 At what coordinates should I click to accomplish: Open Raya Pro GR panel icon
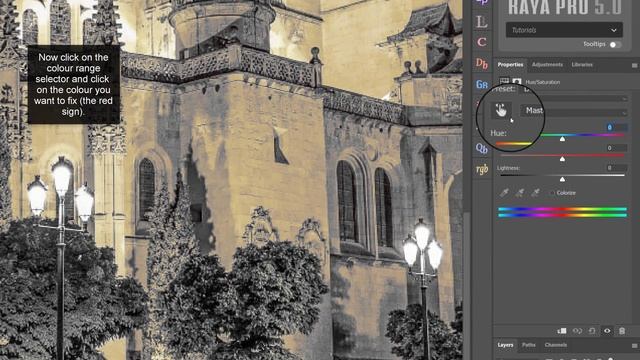[x=482, y=84]
